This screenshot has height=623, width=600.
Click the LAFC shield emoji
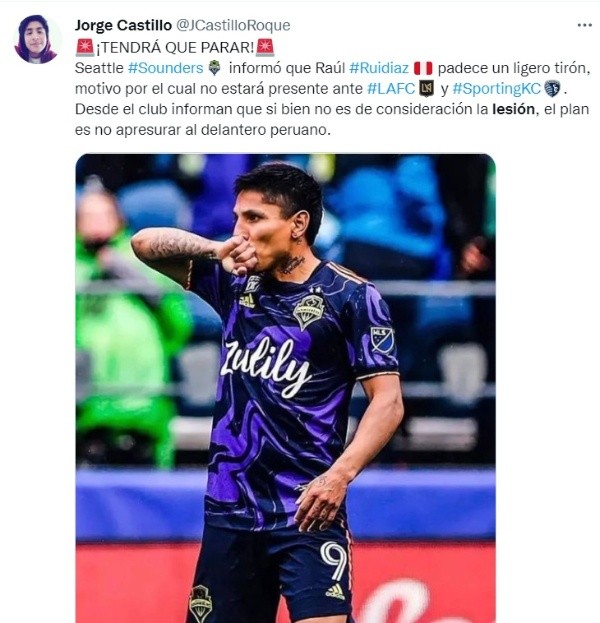click(x=426, y=89)
